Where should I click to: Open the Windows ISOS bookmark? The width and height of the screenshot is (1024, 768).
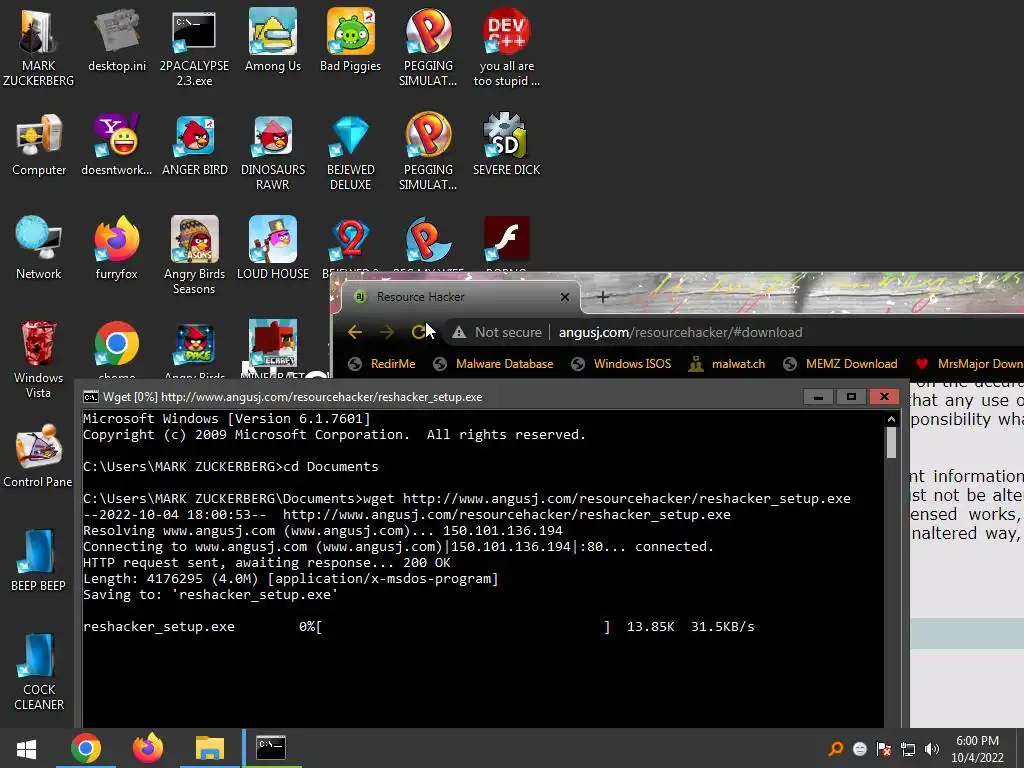(x=620, y=364)
